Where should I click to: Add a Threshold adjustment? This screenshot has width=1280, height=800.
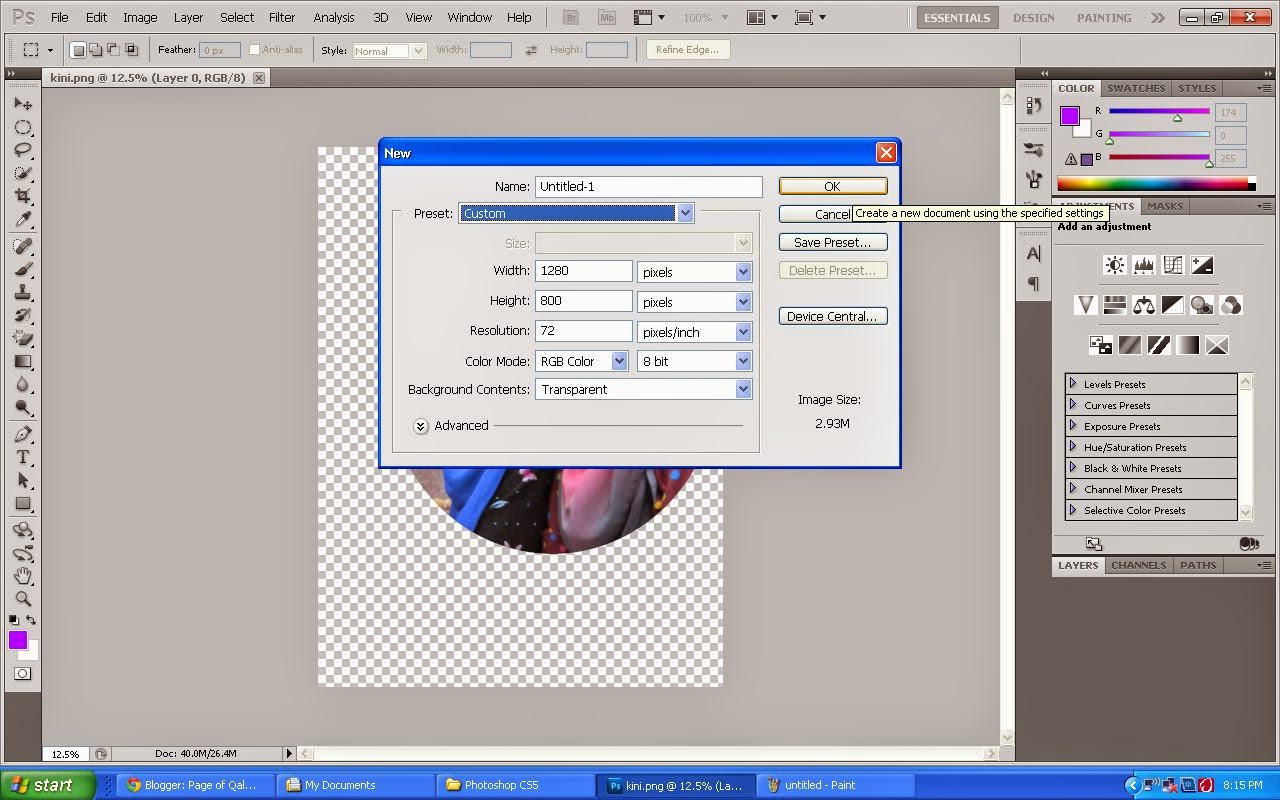click(x=1158, y=345)
